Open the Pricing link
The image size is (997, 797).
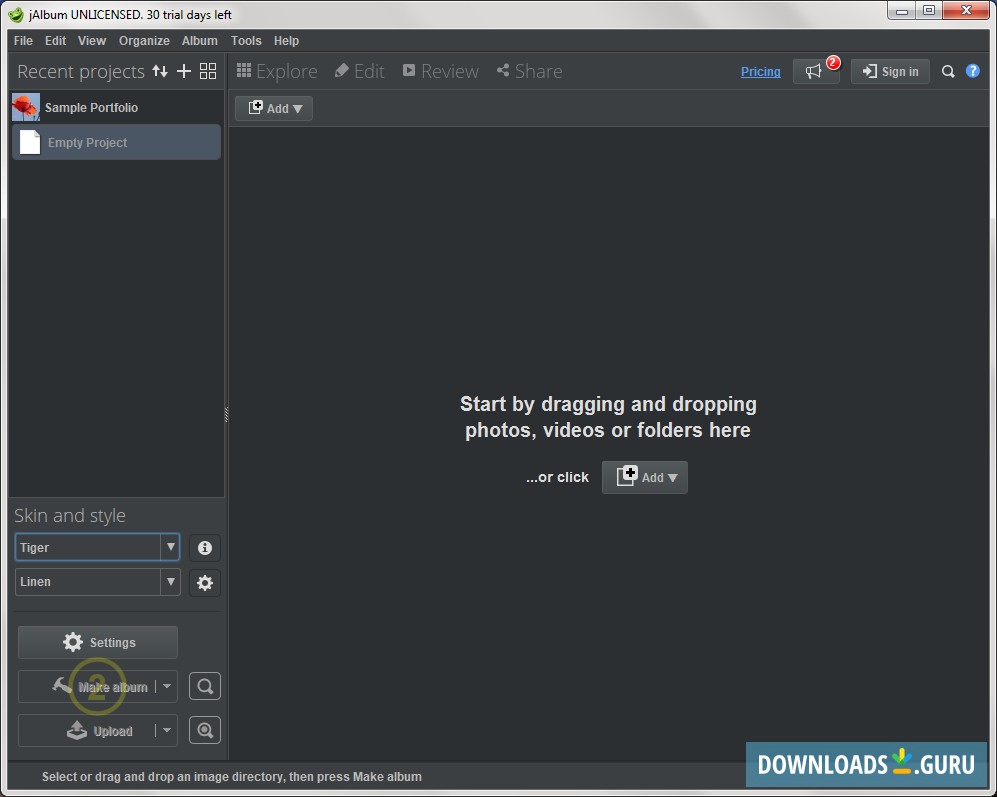point(760,71)
